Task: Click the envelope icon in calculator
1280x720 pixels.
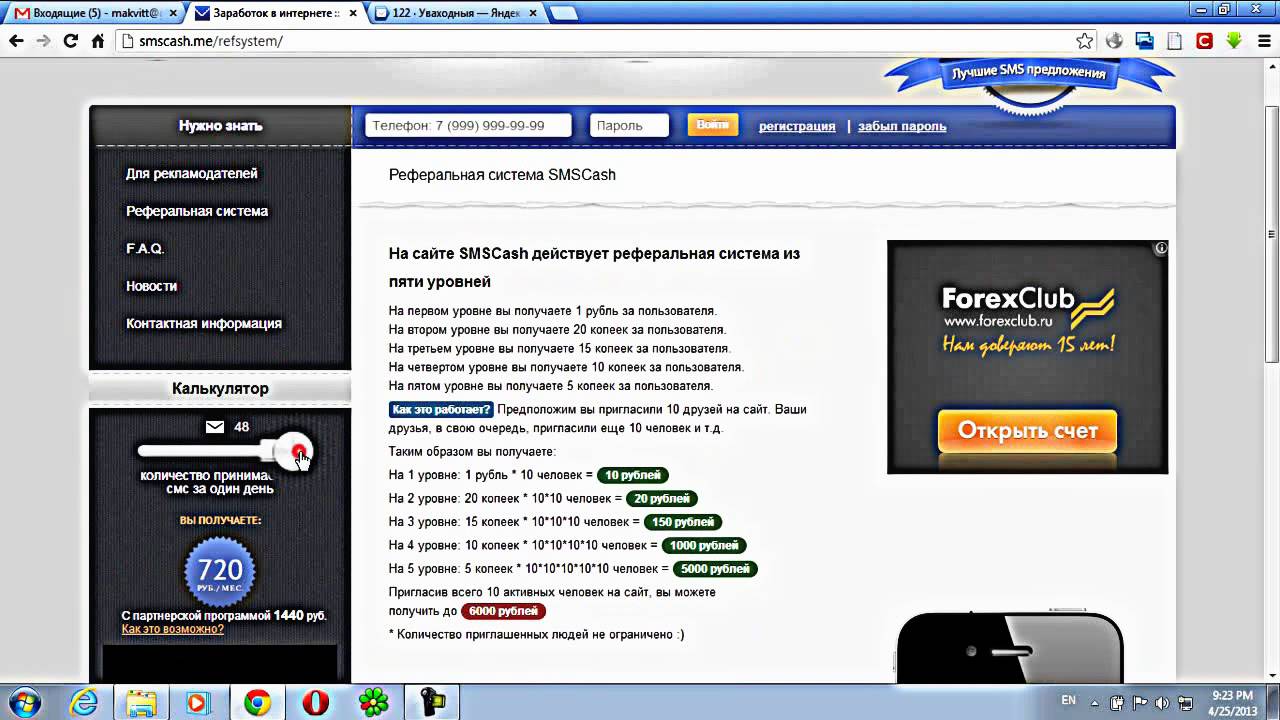Action: (215, 427)
